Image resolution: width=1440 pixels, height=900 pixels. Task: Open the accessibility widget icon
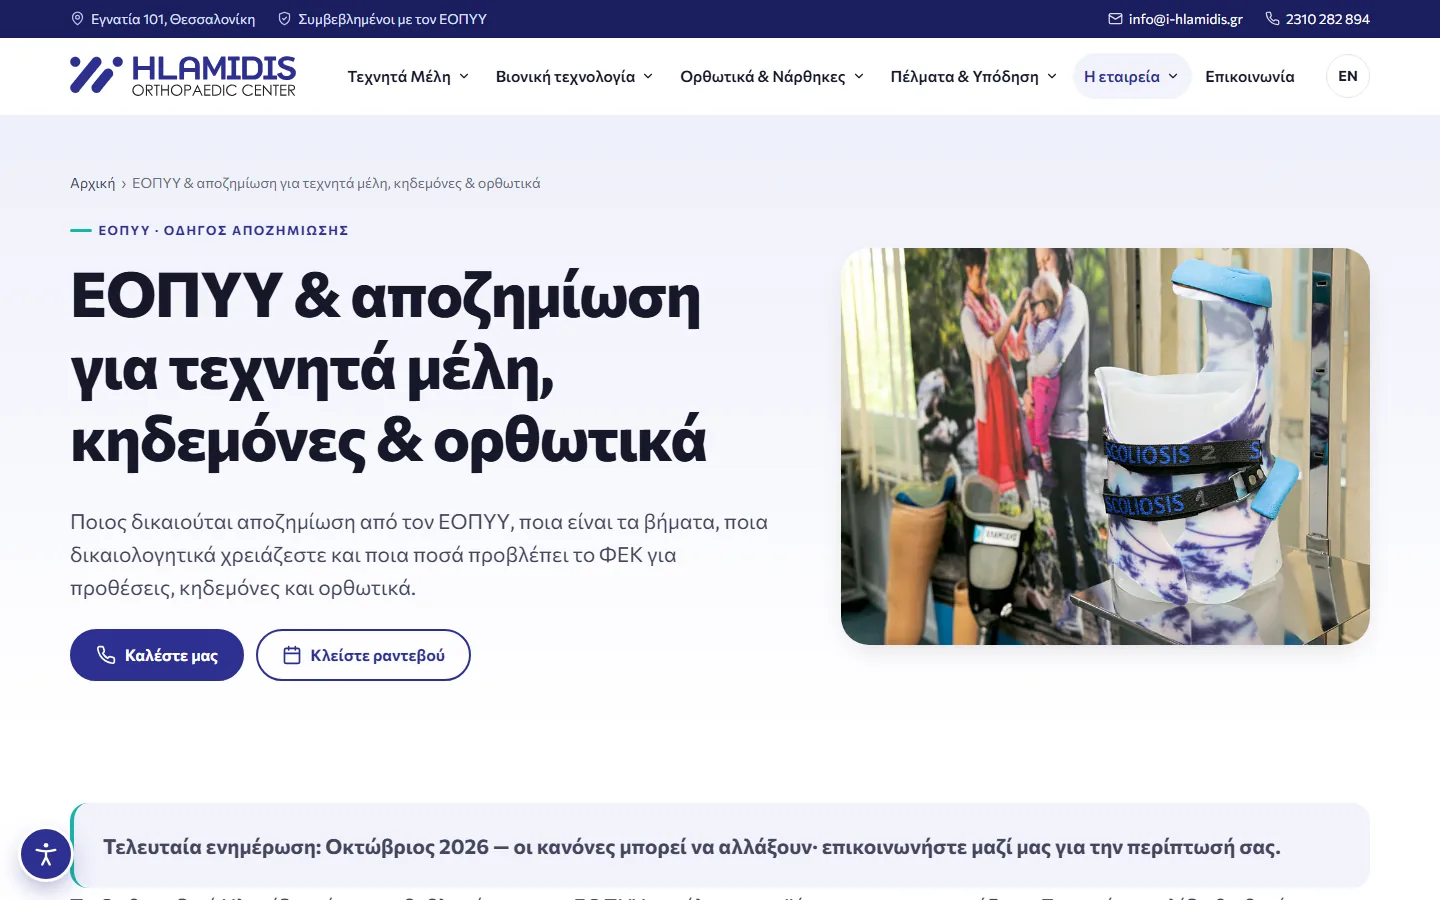(46, 854)
